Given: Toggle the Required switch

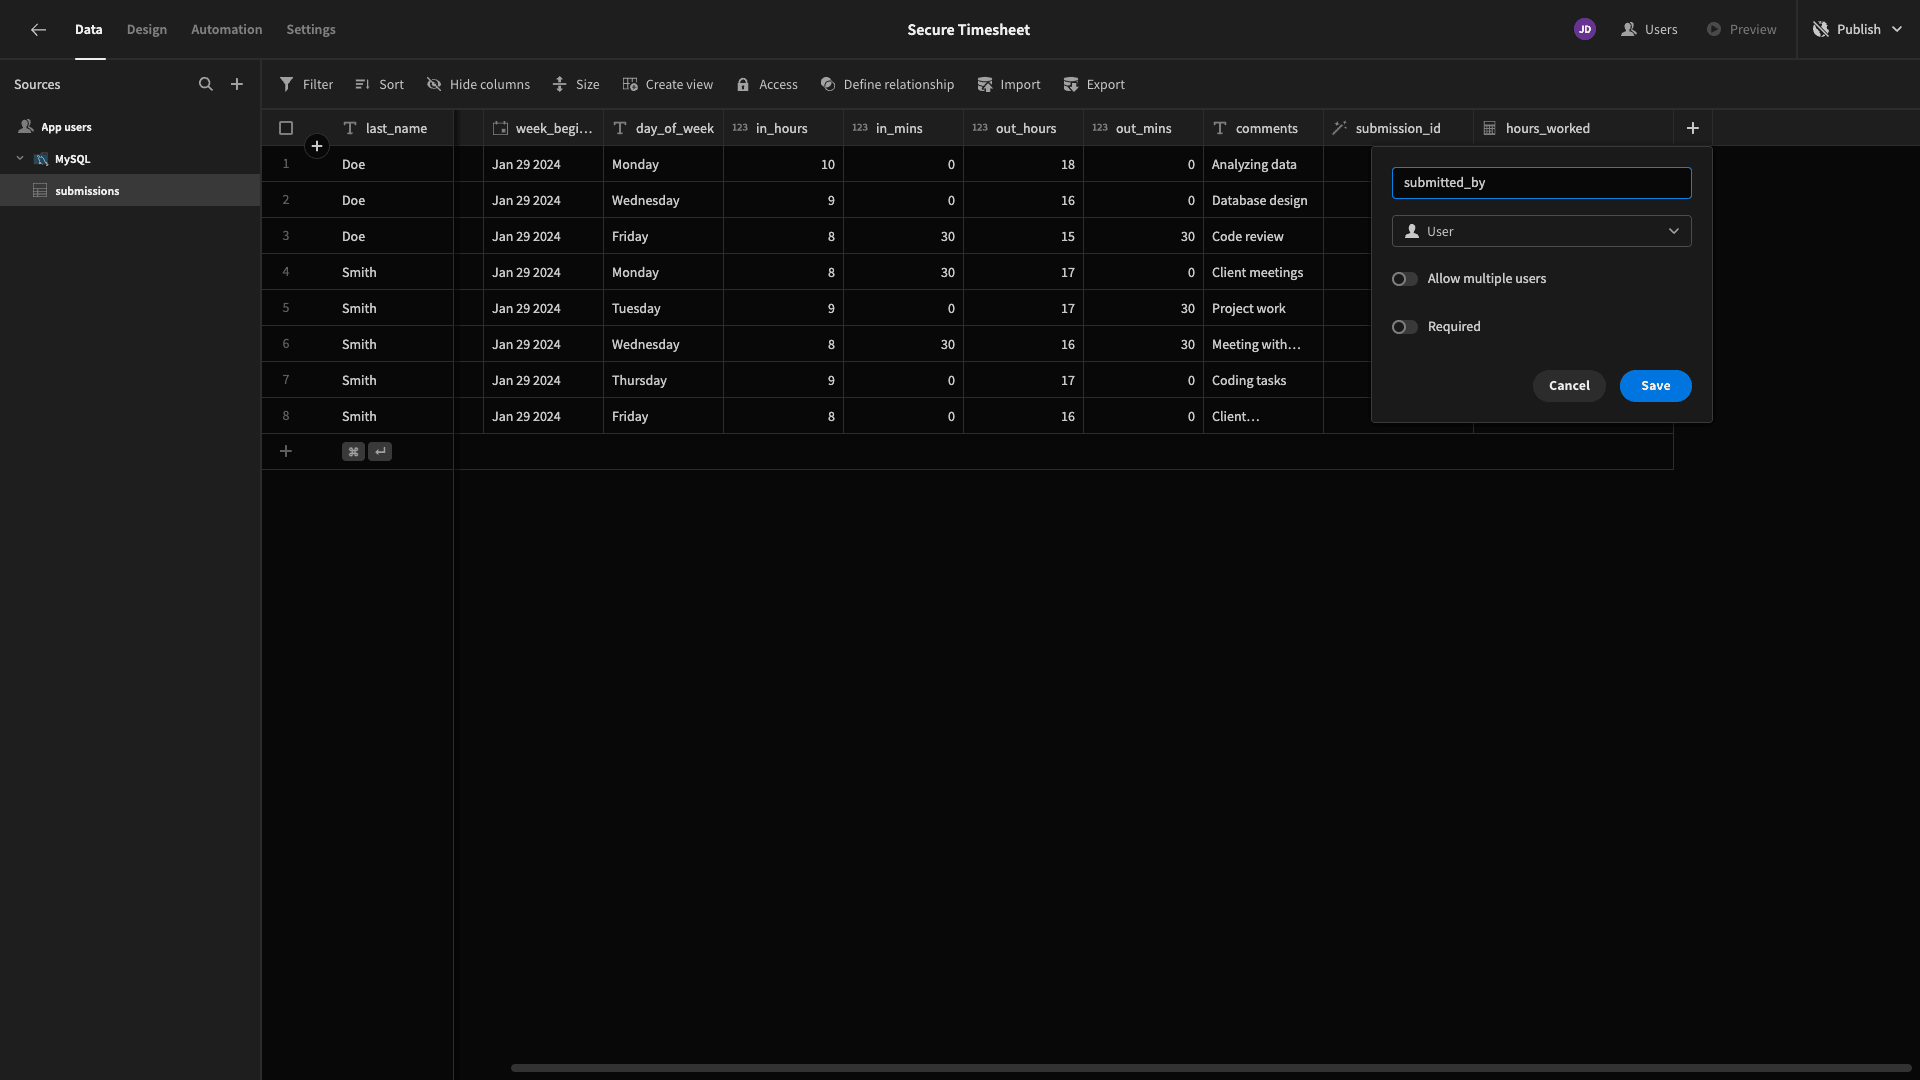Looking at the screenshot, I should coord(1405,327).
